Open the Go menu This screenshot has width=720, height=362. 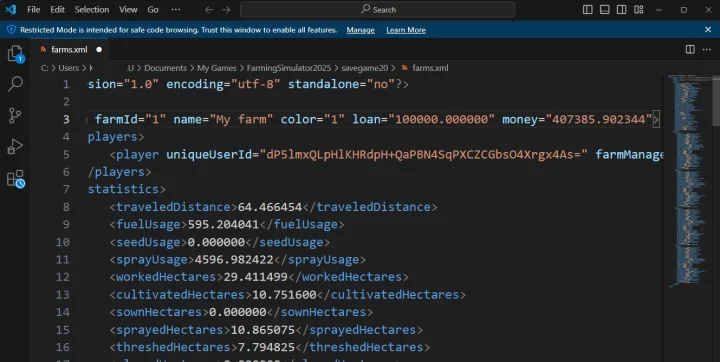click(153, 10)
